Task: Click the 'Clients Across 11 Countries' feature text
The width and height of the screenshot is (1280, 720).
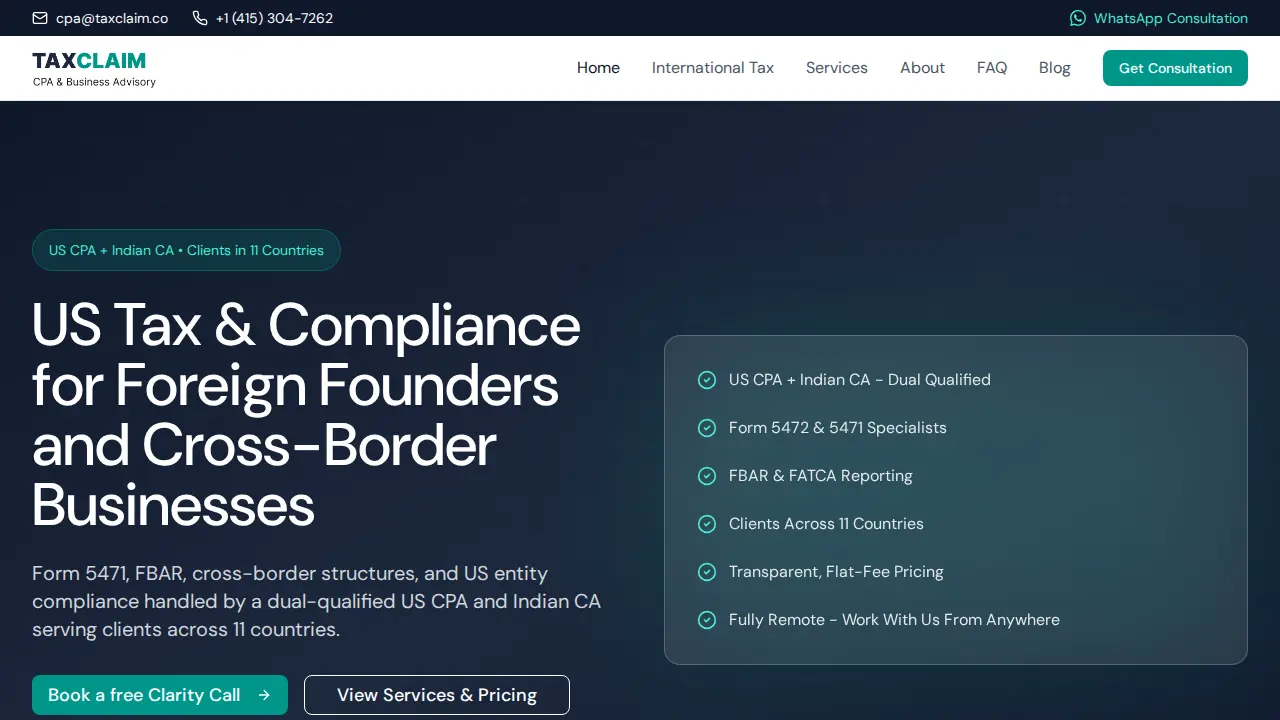Action: click(826, 524)
